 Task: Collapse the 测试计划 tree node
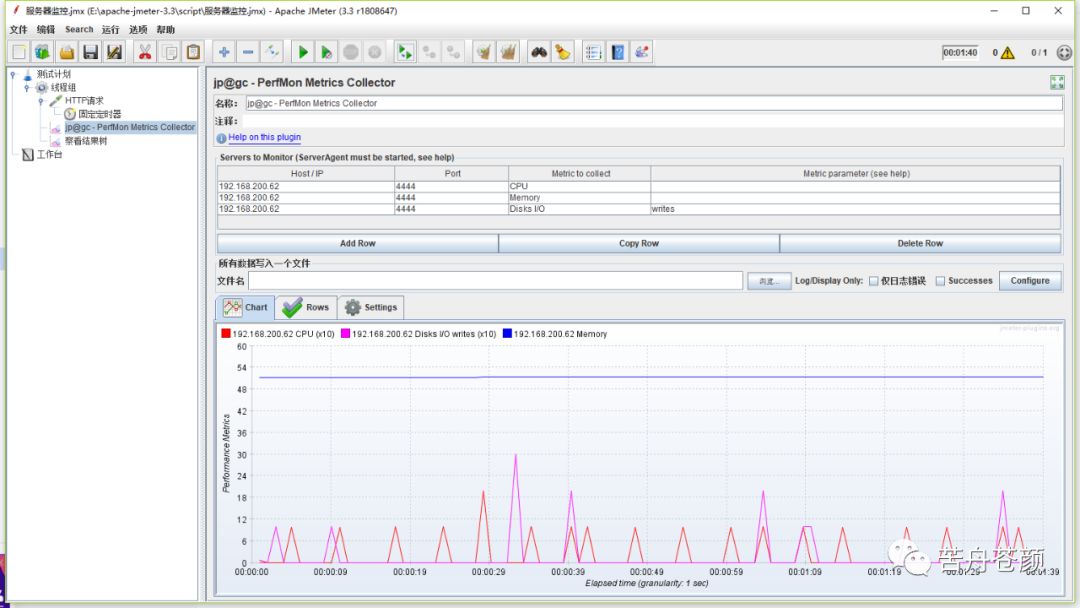pos(13,74)
